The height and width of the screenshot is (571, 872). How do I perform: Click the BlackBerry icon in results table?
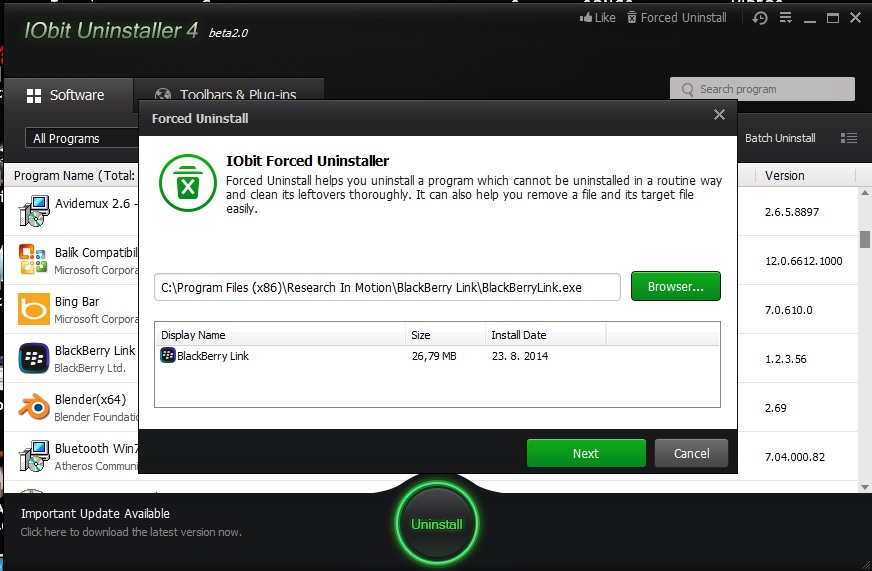[x=168, y=355]
